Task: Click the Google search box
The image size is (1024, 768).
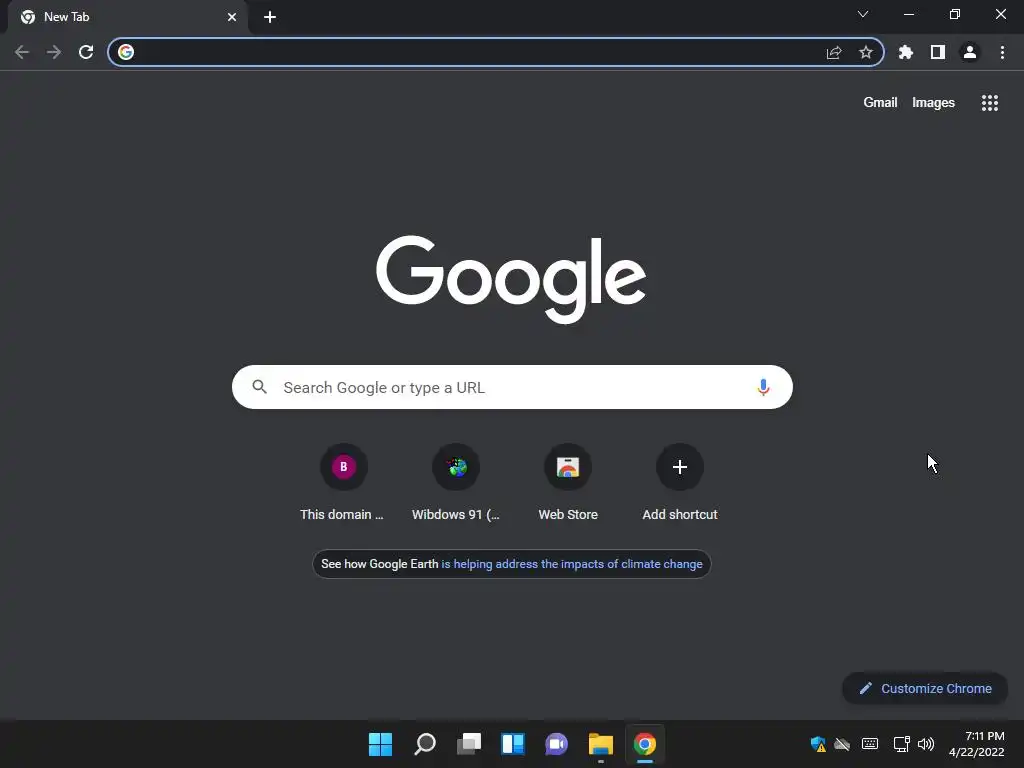Action: (512, 387)
